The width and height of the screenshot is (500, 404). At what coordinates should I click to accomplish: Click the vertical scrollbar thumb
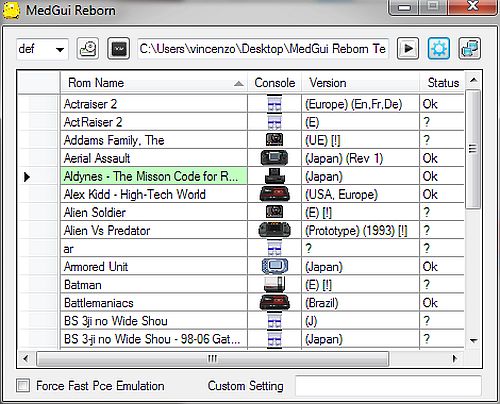coord(473,149)
